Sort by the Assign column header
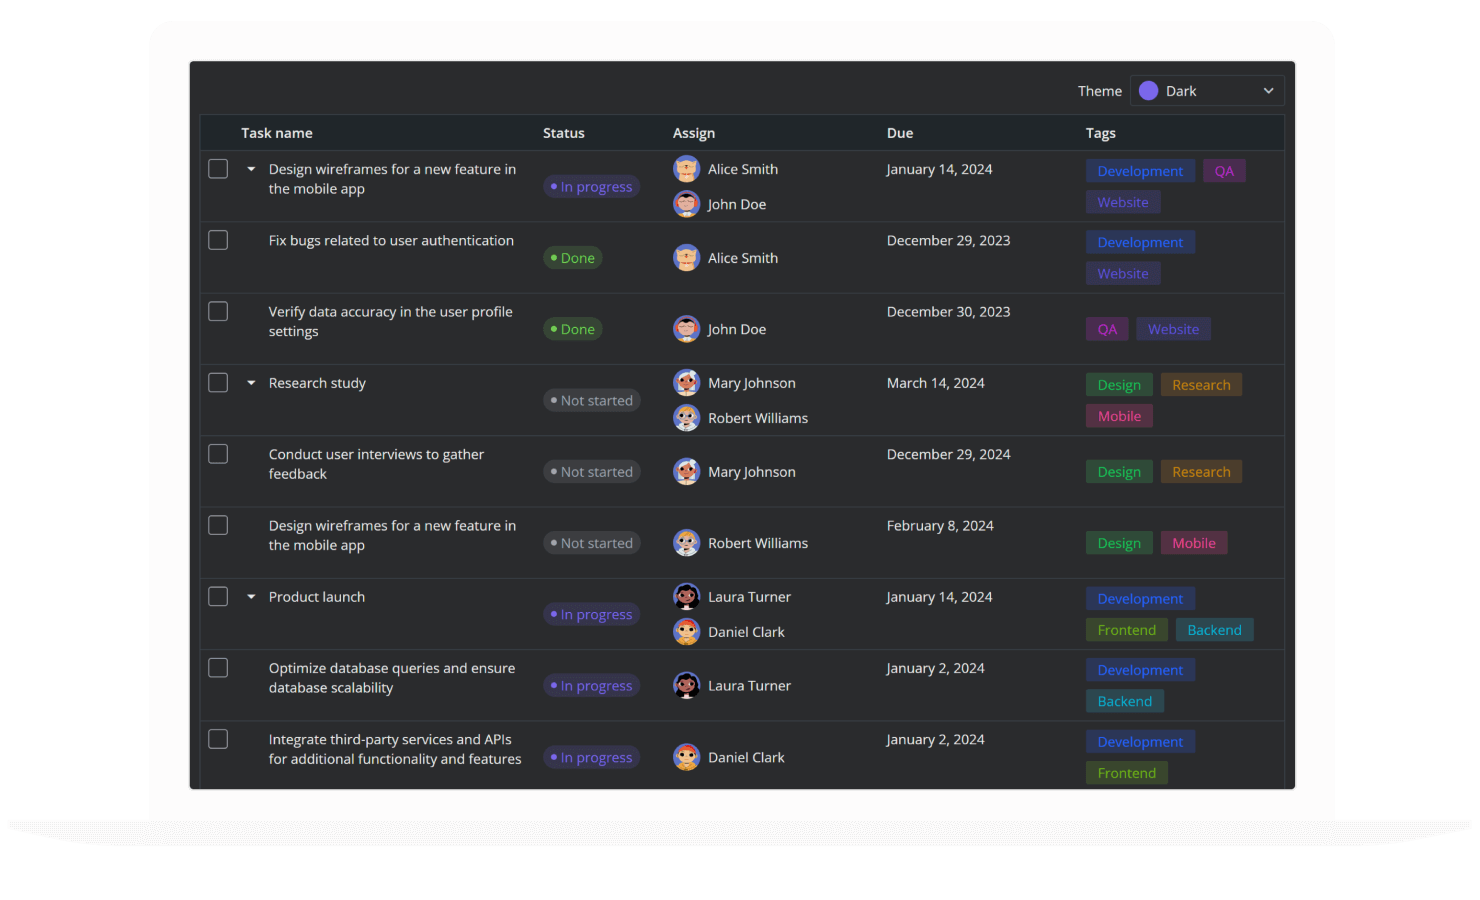Viewport: 1480px width, 900px height. tap(694, 133)
